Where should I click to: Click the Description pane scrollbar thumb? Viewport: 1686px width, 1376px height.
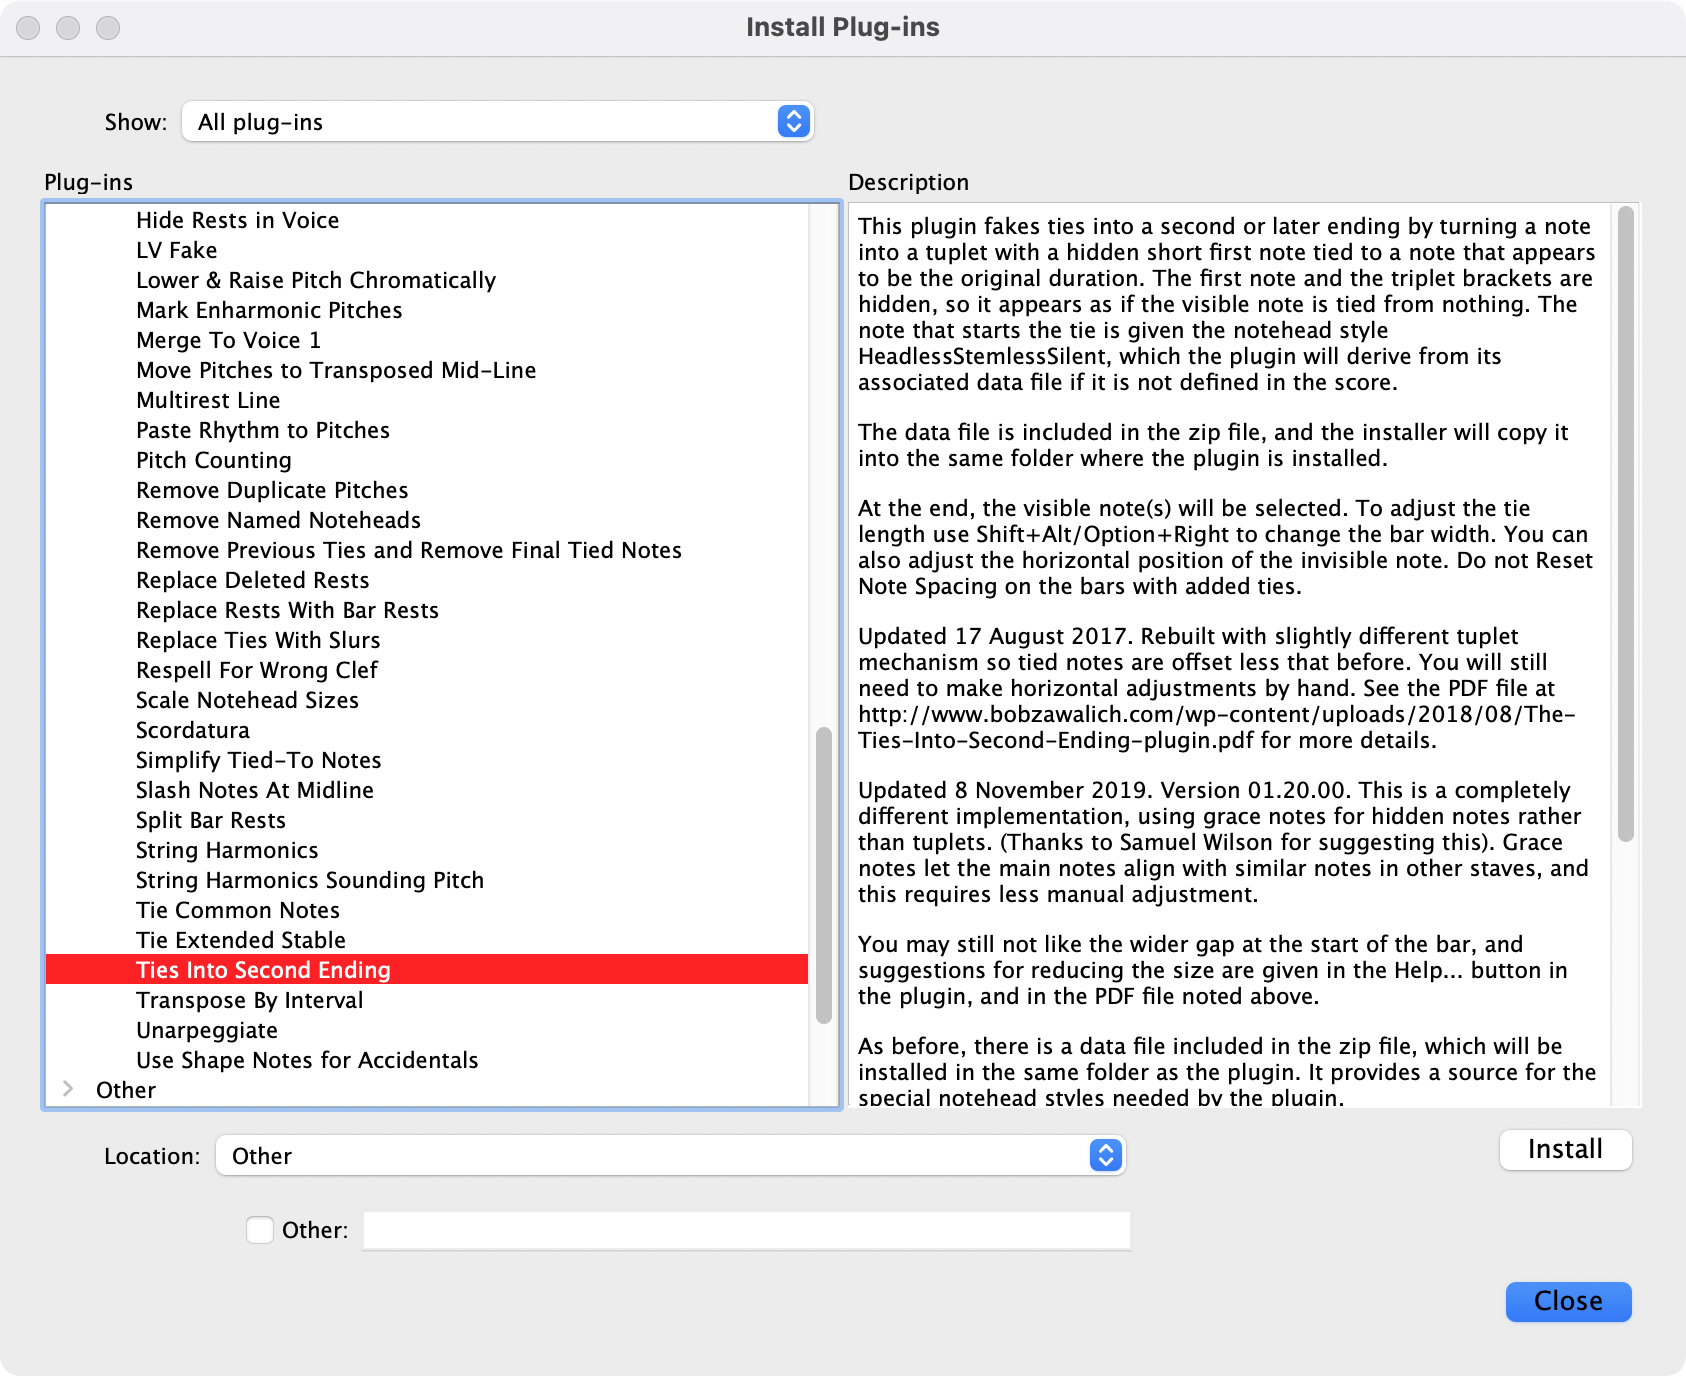[x=1626, y=523]
